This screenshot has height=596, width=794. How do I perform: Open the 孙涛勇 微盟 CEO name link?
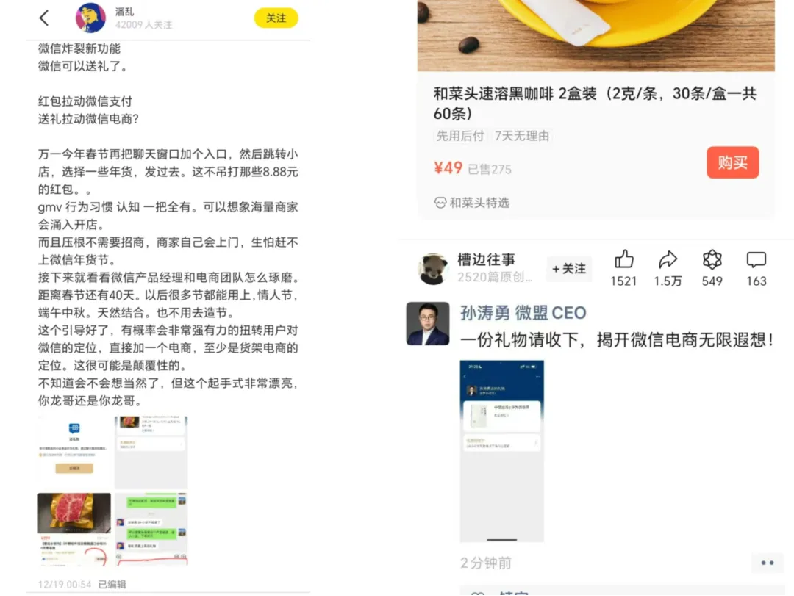click(x=523, y=313)
